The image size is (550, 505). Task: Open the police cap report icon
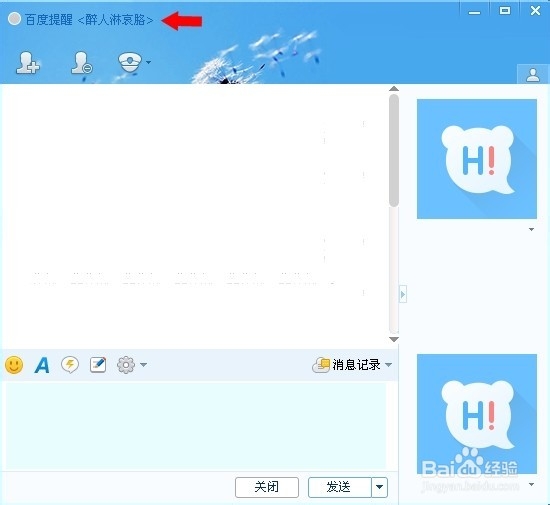129,63
